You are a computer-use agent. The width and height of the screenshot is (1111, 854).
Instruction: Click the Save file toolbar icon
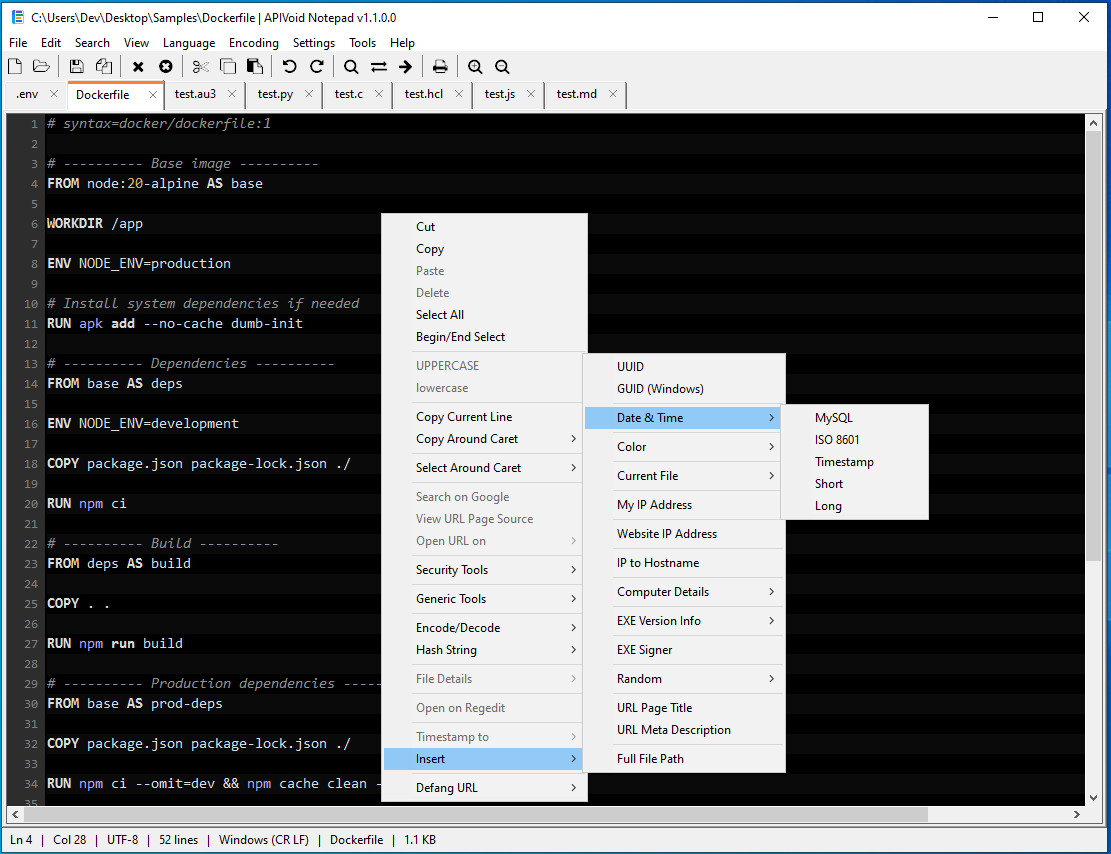(x=77, y=67)
